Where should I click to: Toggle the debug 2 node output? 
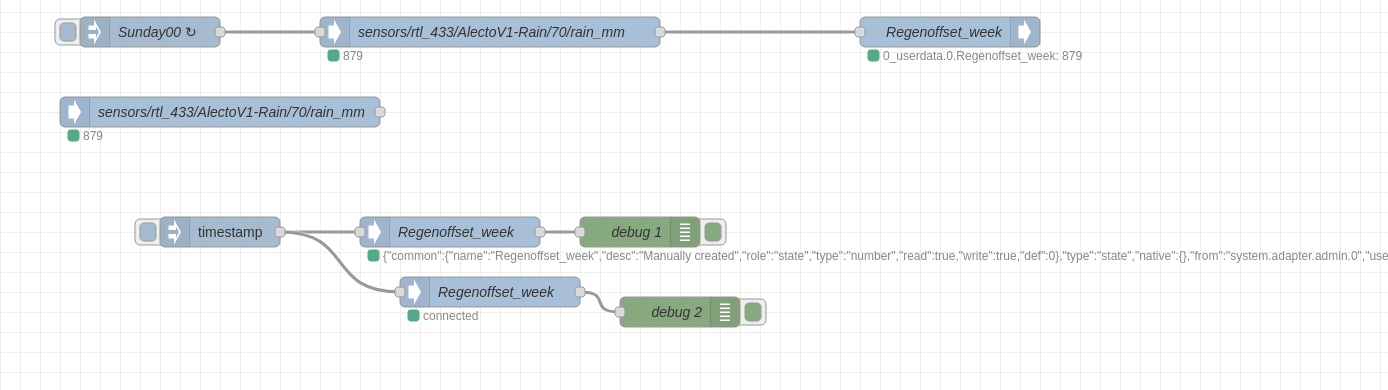753,312
